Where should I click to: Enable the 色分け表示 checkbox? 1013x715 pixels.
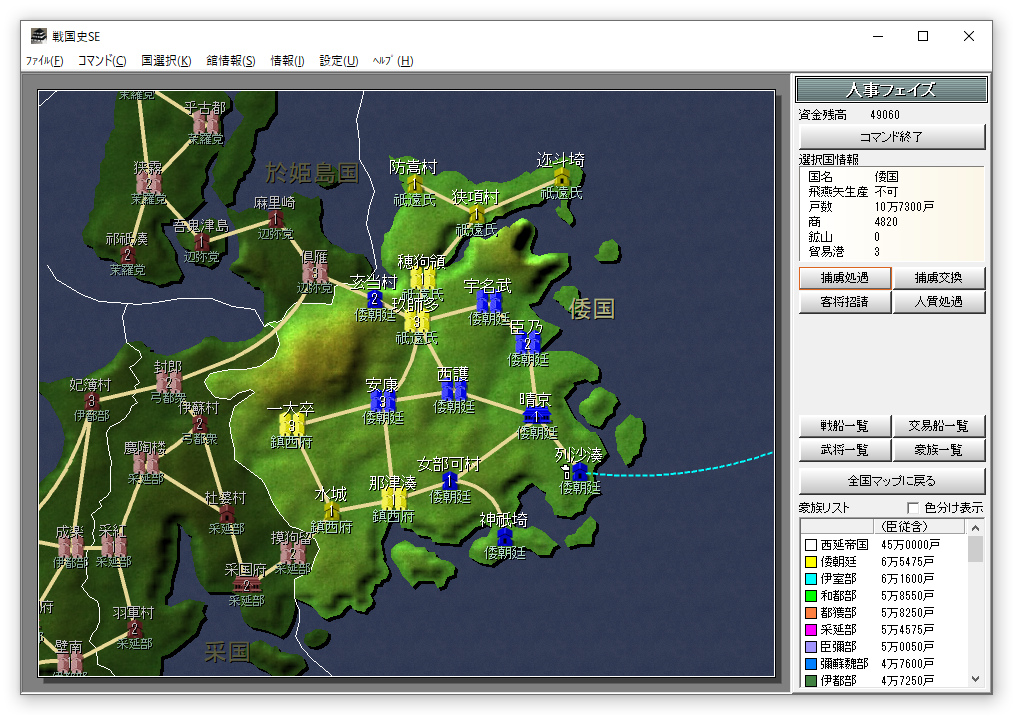(912, 508)
